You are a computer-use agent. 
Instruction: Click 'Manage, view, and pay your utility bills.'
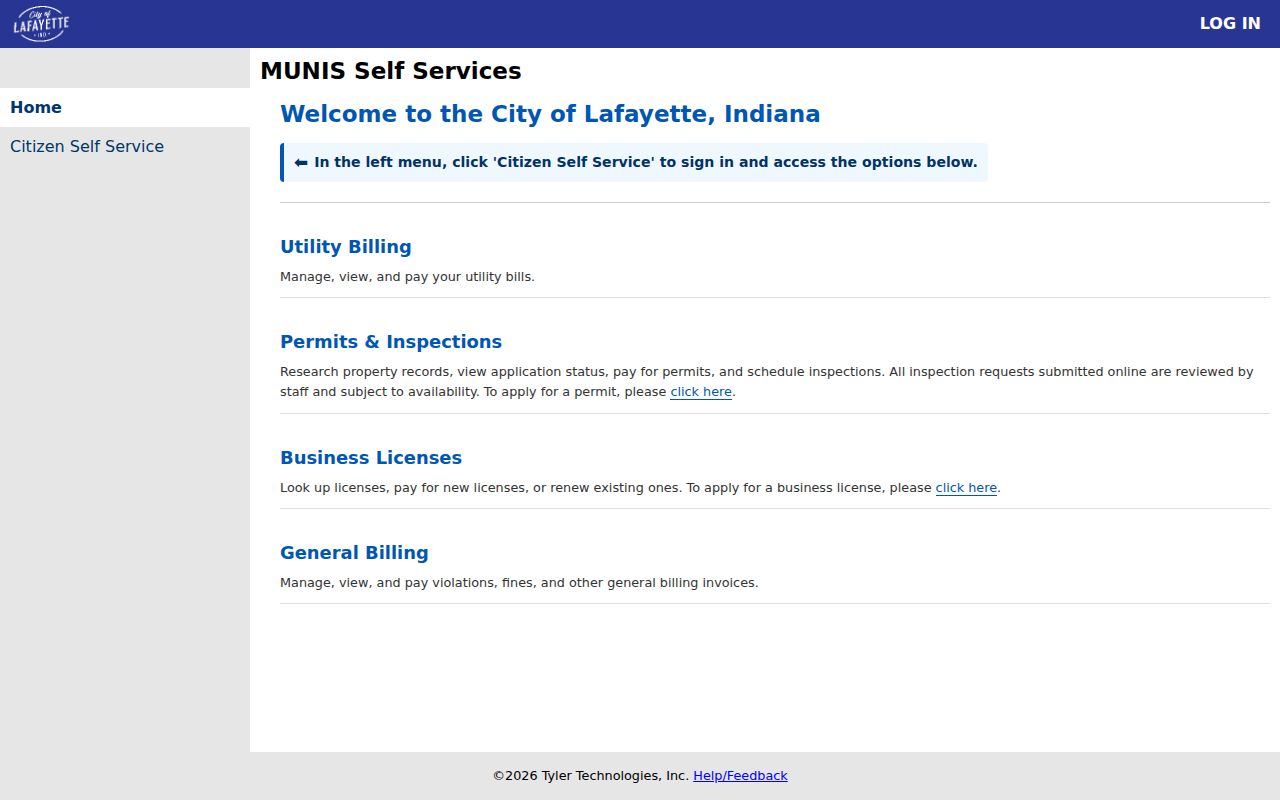pyautogui.click(x=407, y=277)
